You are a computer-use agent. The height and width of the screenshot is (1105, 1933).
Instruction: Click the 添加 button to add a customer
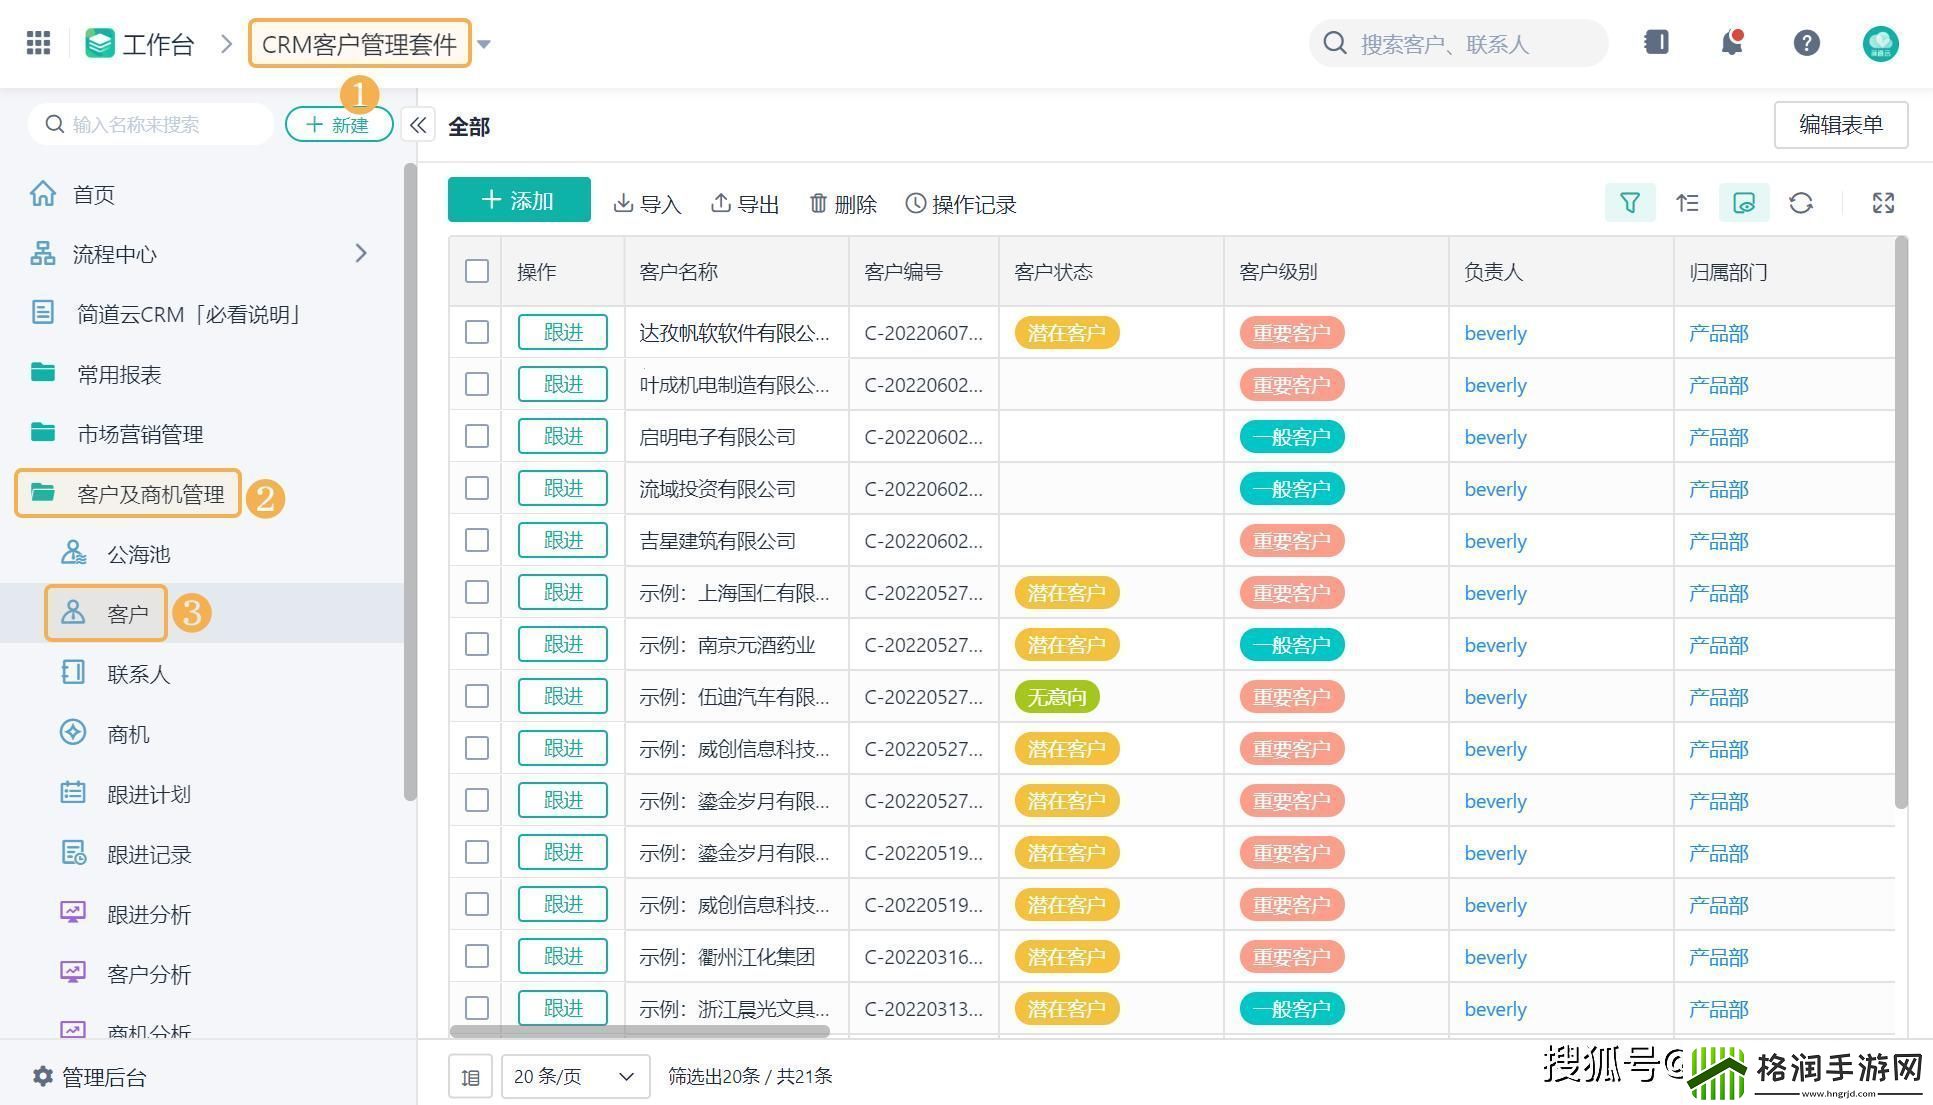pyautogui.click(x=519, y=200)
